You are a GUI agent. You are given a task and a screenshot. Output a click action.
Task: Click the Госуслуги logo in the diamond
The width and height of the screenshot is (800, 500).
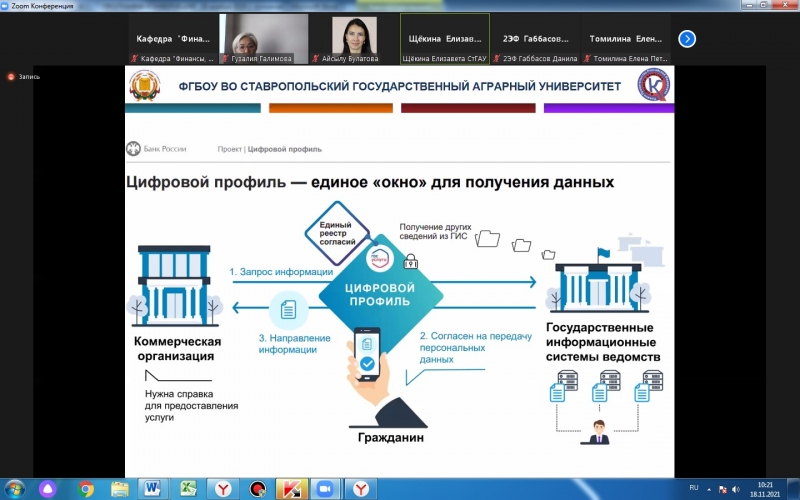click(379, 259)
